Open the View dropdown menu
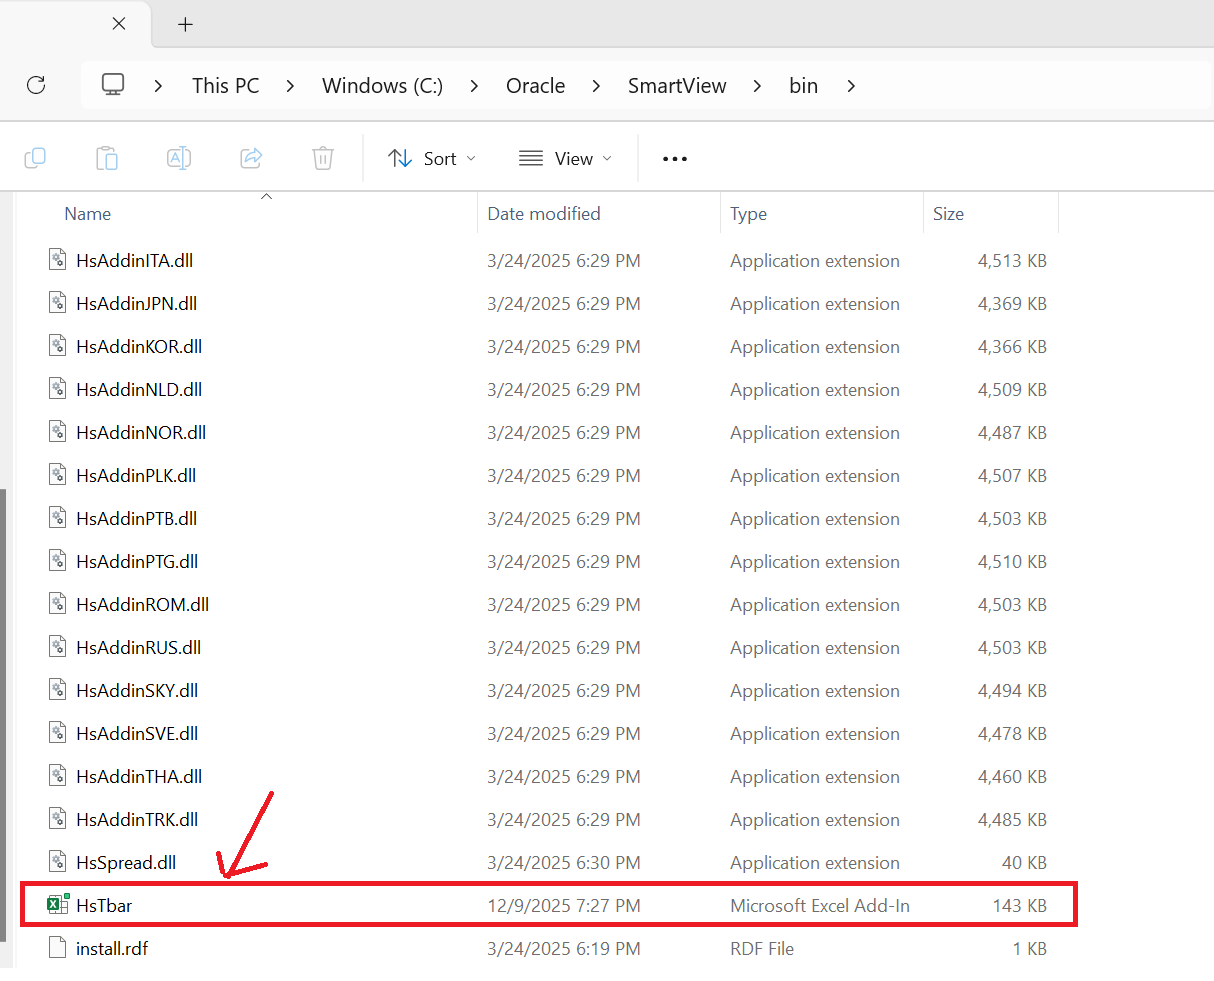 pos(565,158)
